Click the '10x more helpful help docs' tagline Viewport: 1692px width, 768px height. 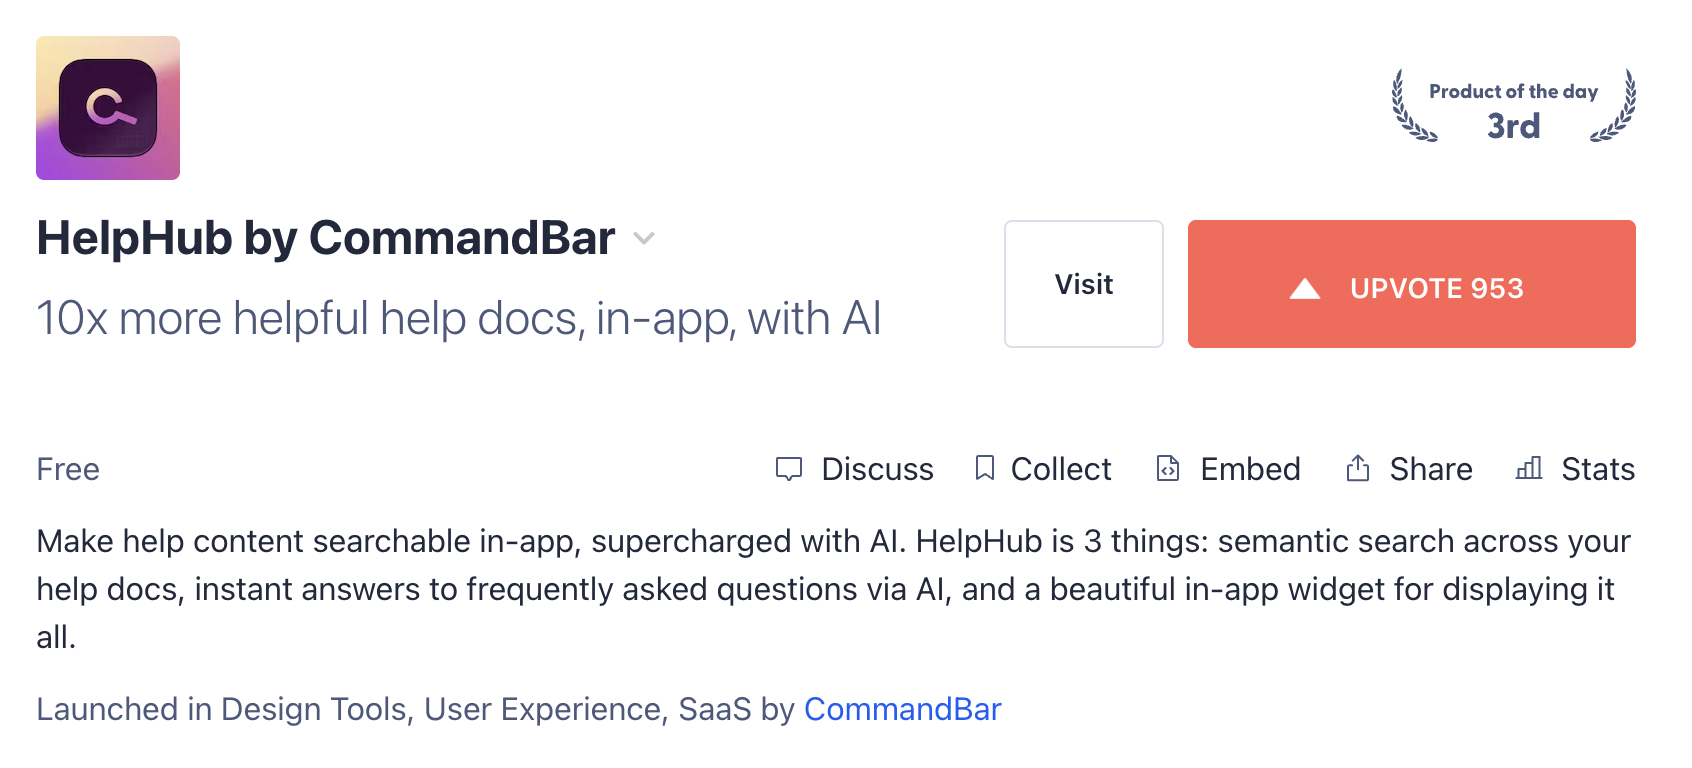point(459,319)
